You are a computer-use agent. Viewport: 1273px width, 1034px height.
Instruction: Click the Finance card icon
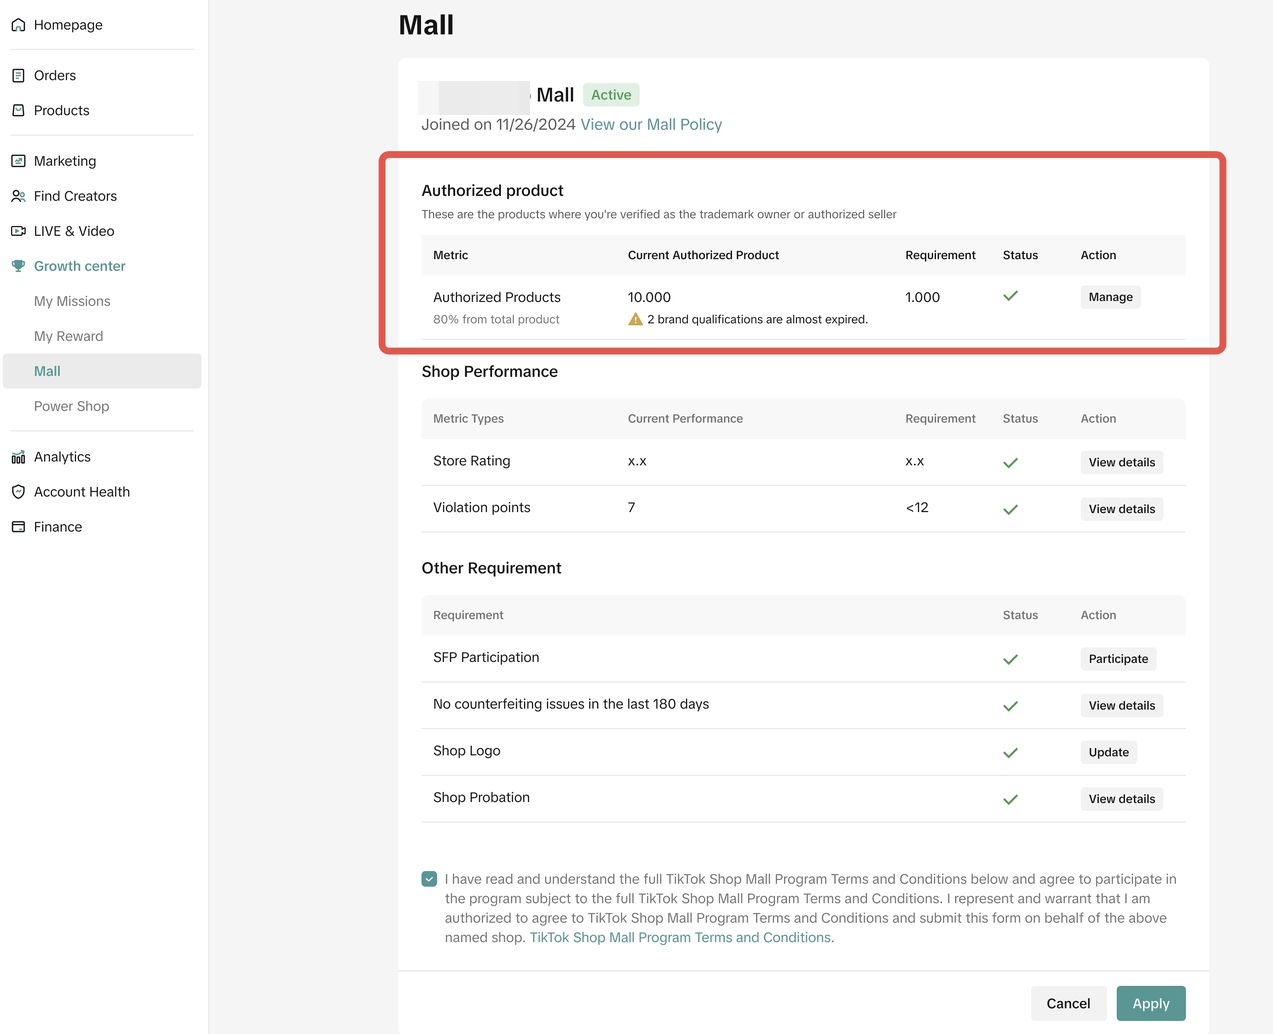pos(18,527)
